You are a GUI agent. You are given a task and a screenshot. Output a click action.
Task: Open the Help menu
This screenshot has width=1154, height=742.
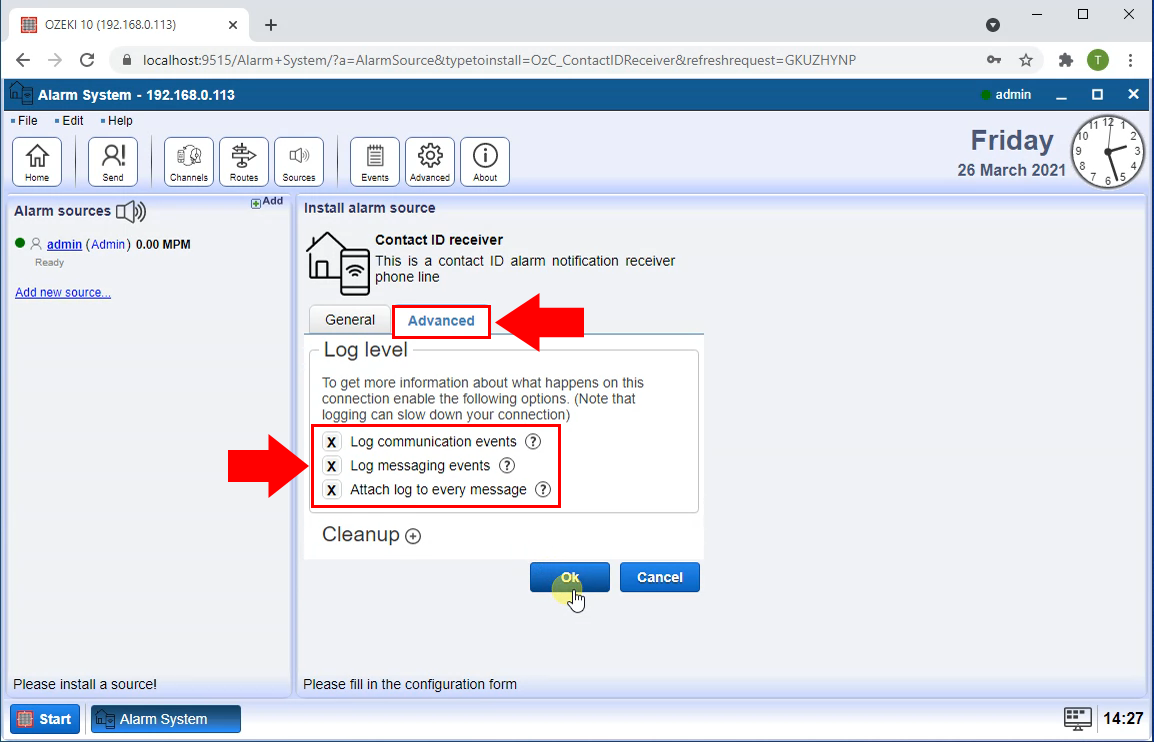[x=120, y=121]
